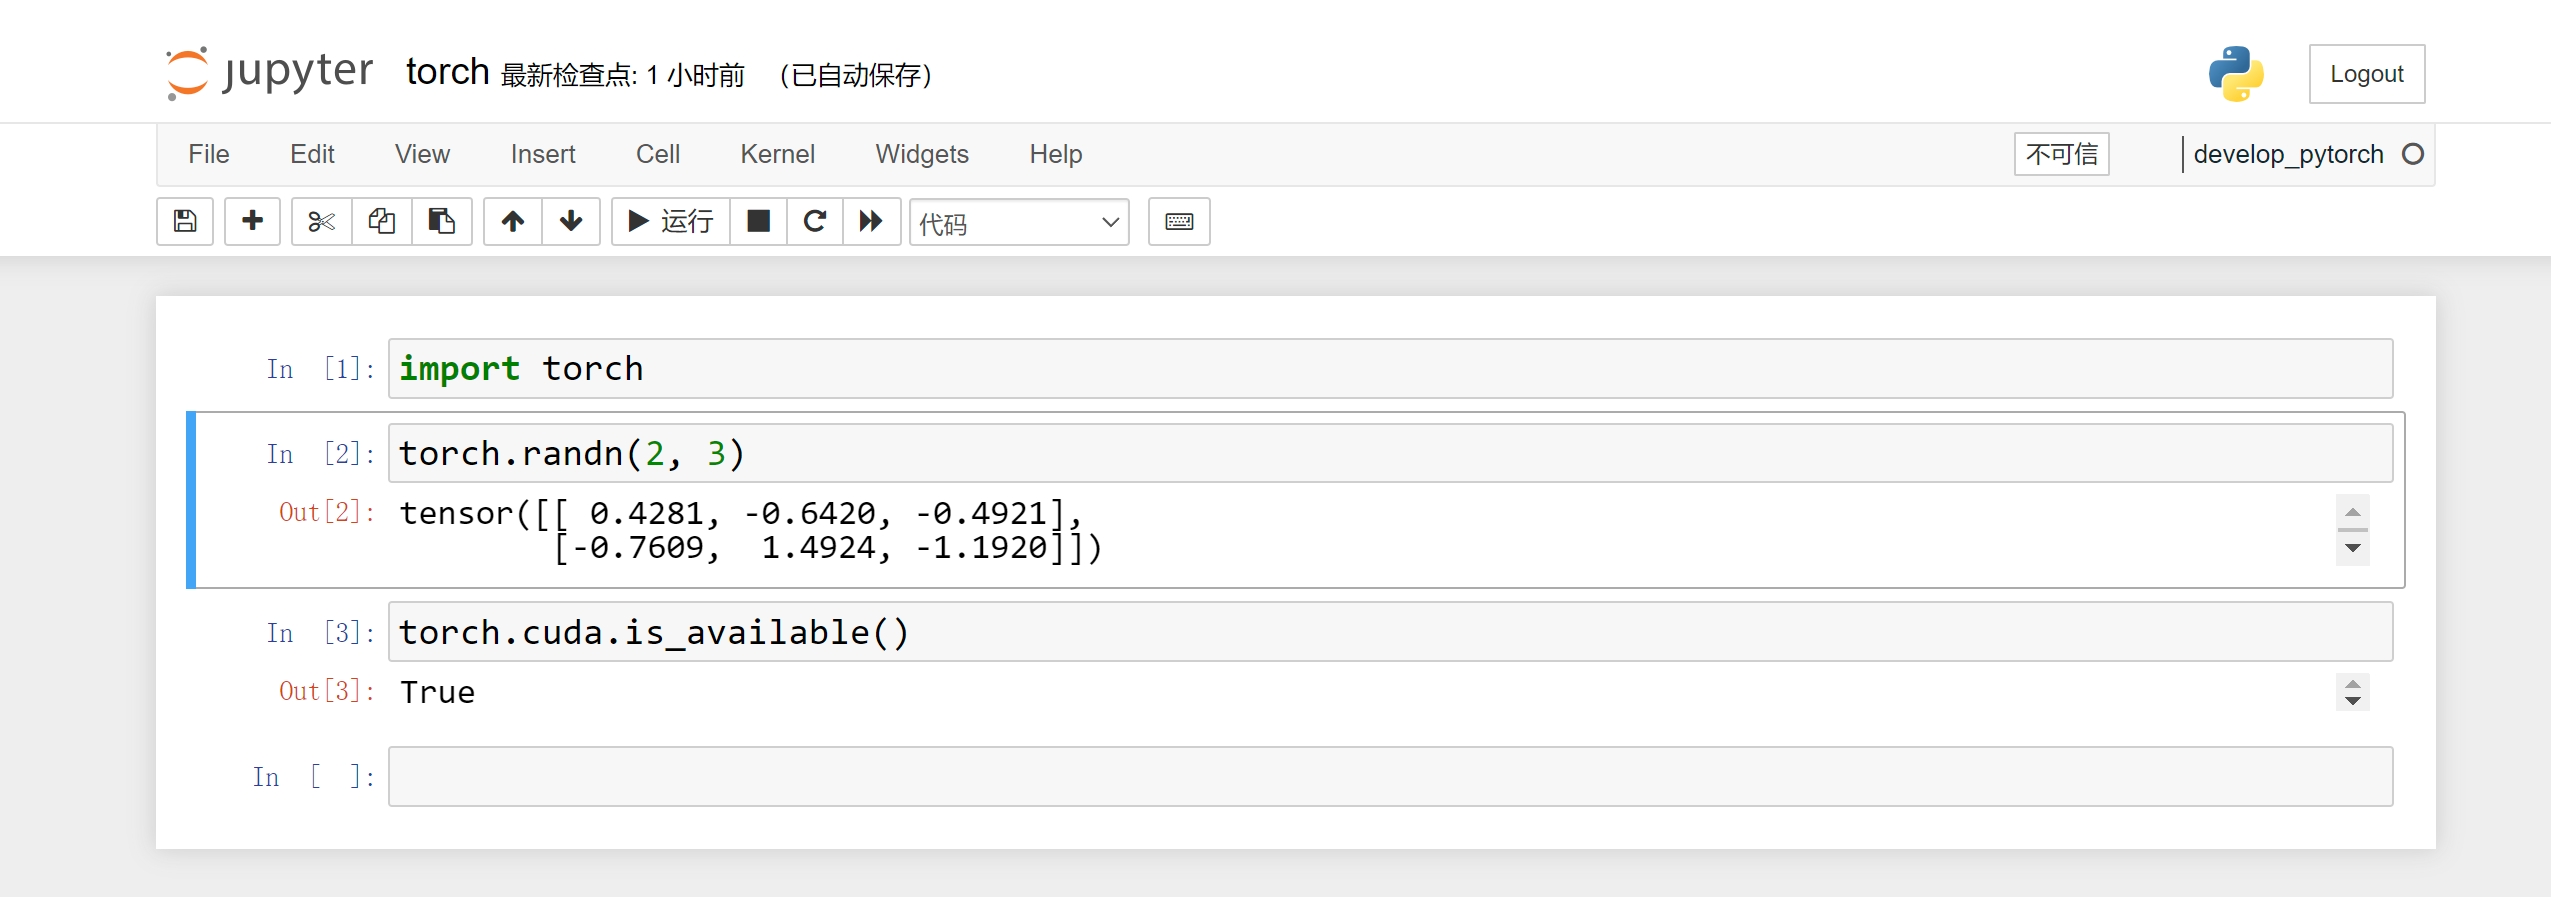This screenshot has height=897, width=2551.
Task: Expand the File menu
Action: [x=208, y=154]
